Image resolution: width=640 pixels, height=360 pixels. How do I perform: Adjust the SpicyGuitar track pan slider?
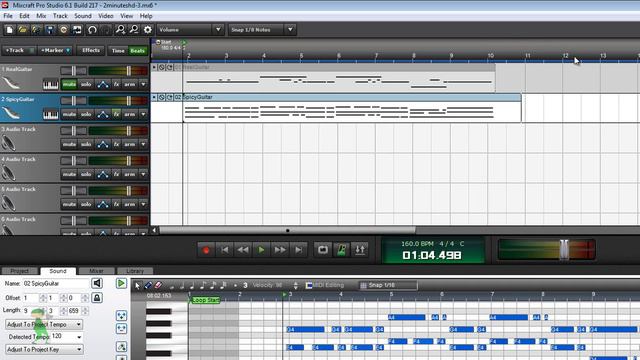(x=73, y=100)
